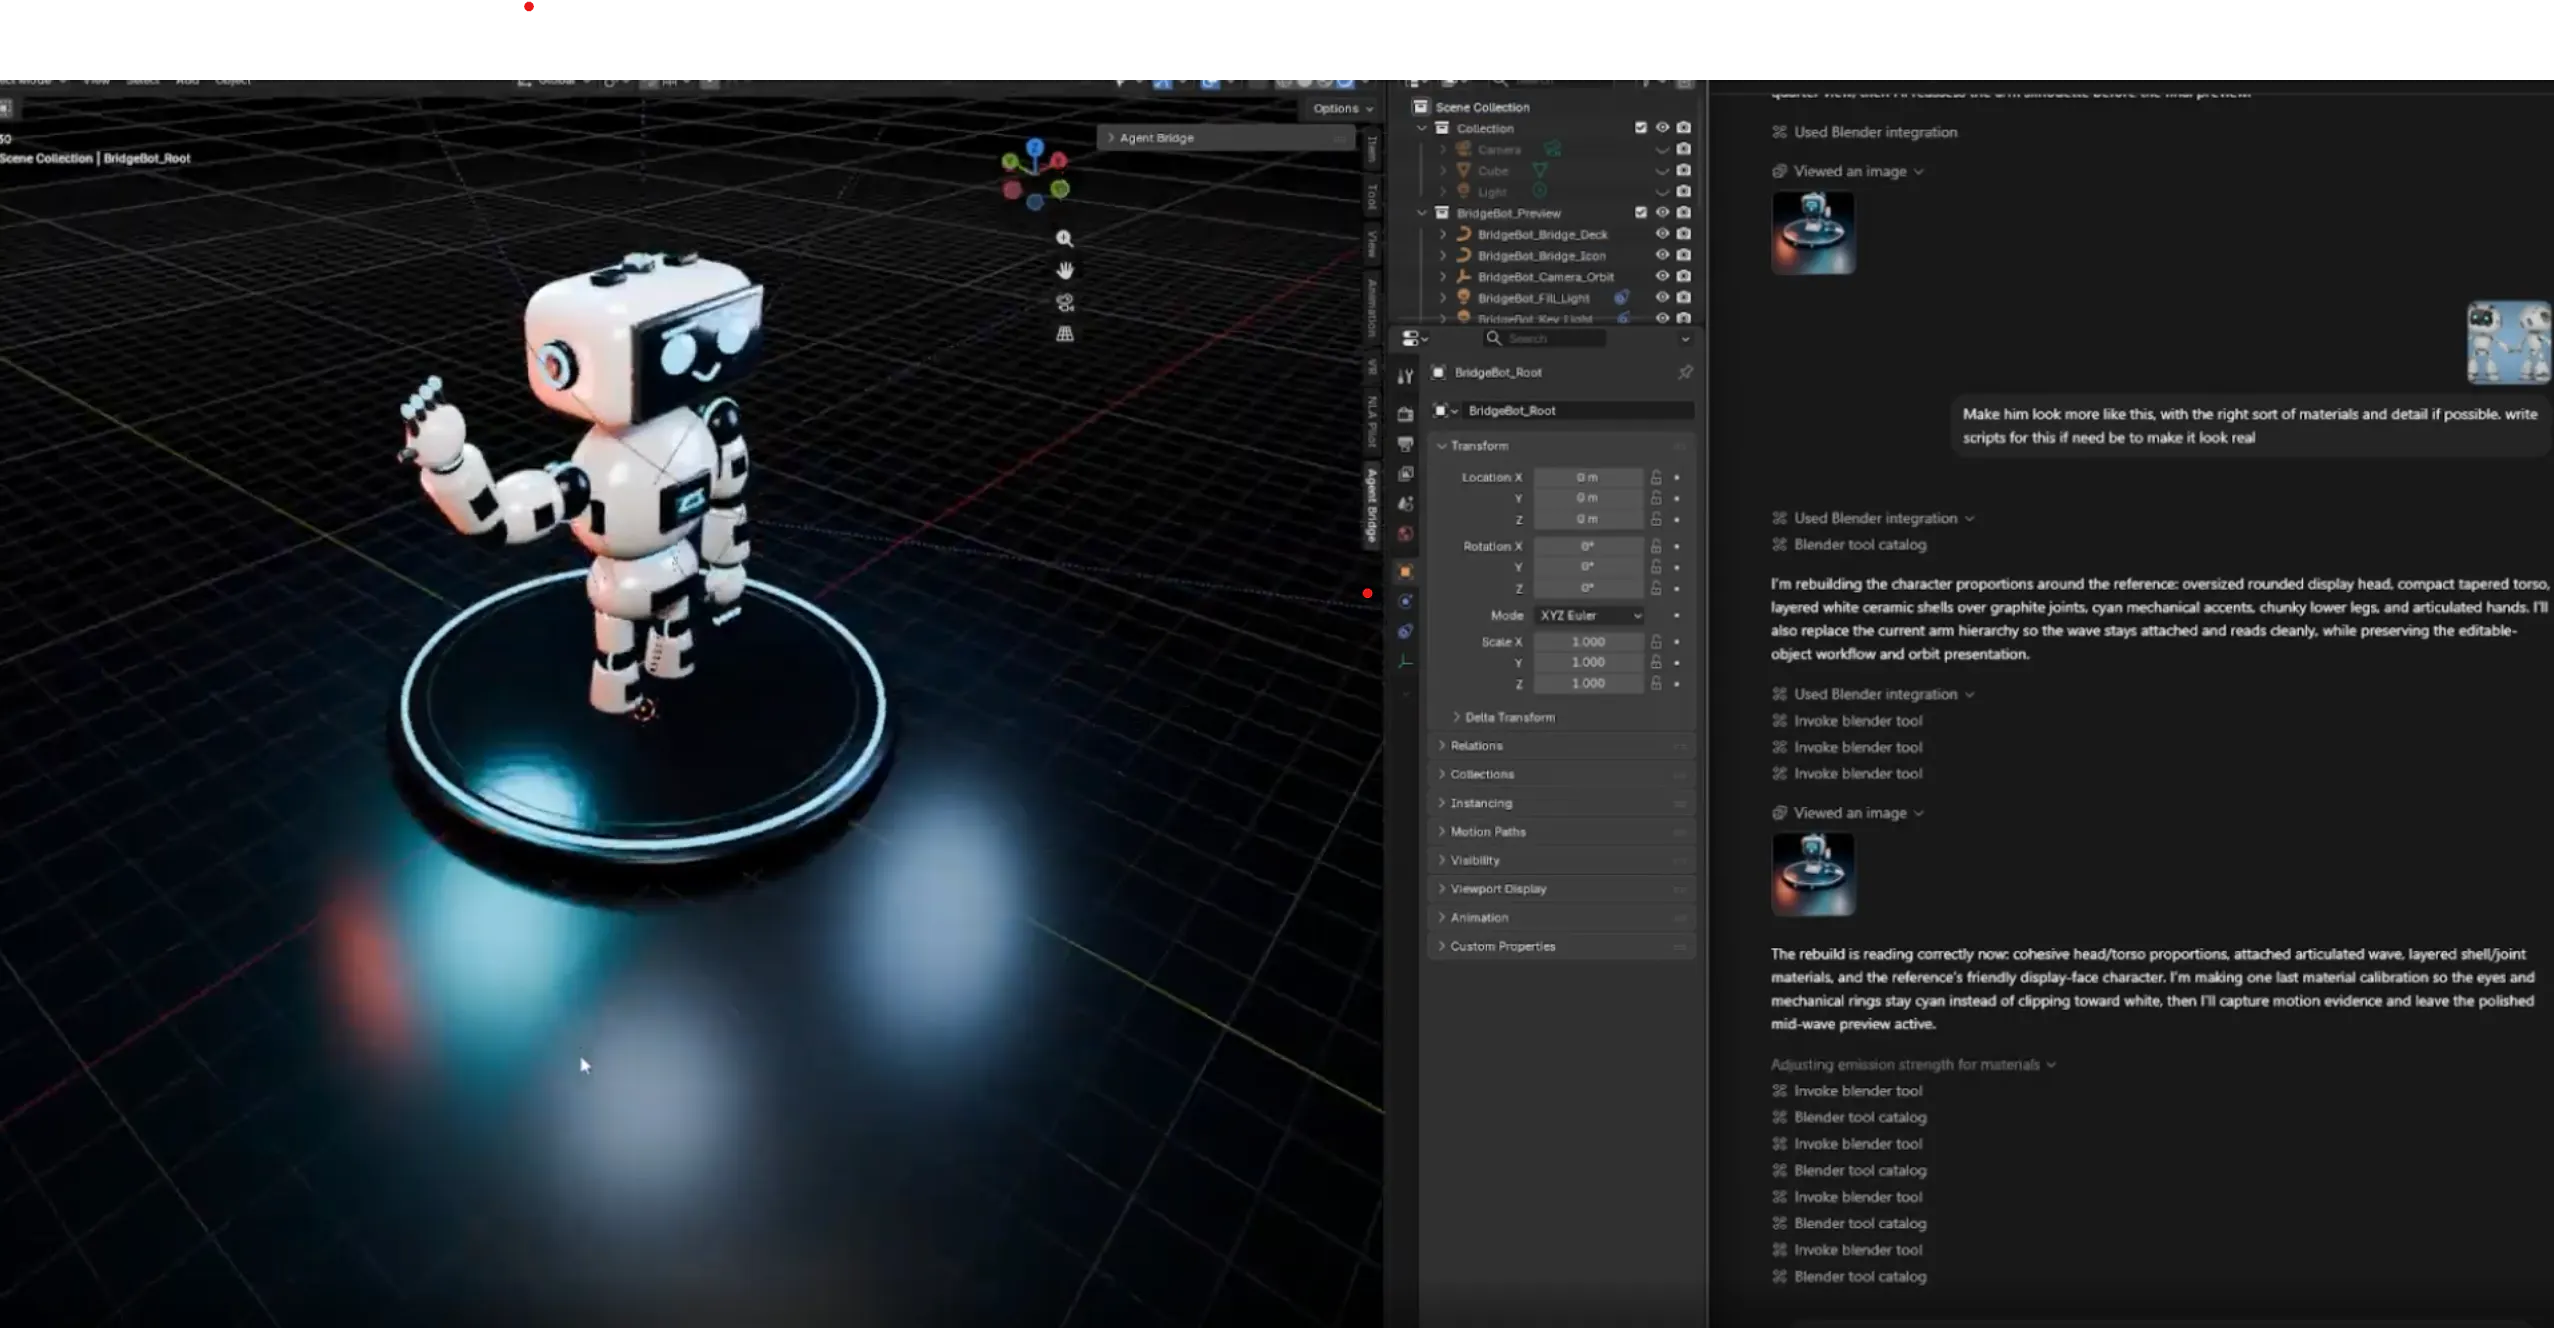This screenshot has width=2554, height=1328.
Task: Click the BridgeBot_Root object name field
Action: [1578, 411]
